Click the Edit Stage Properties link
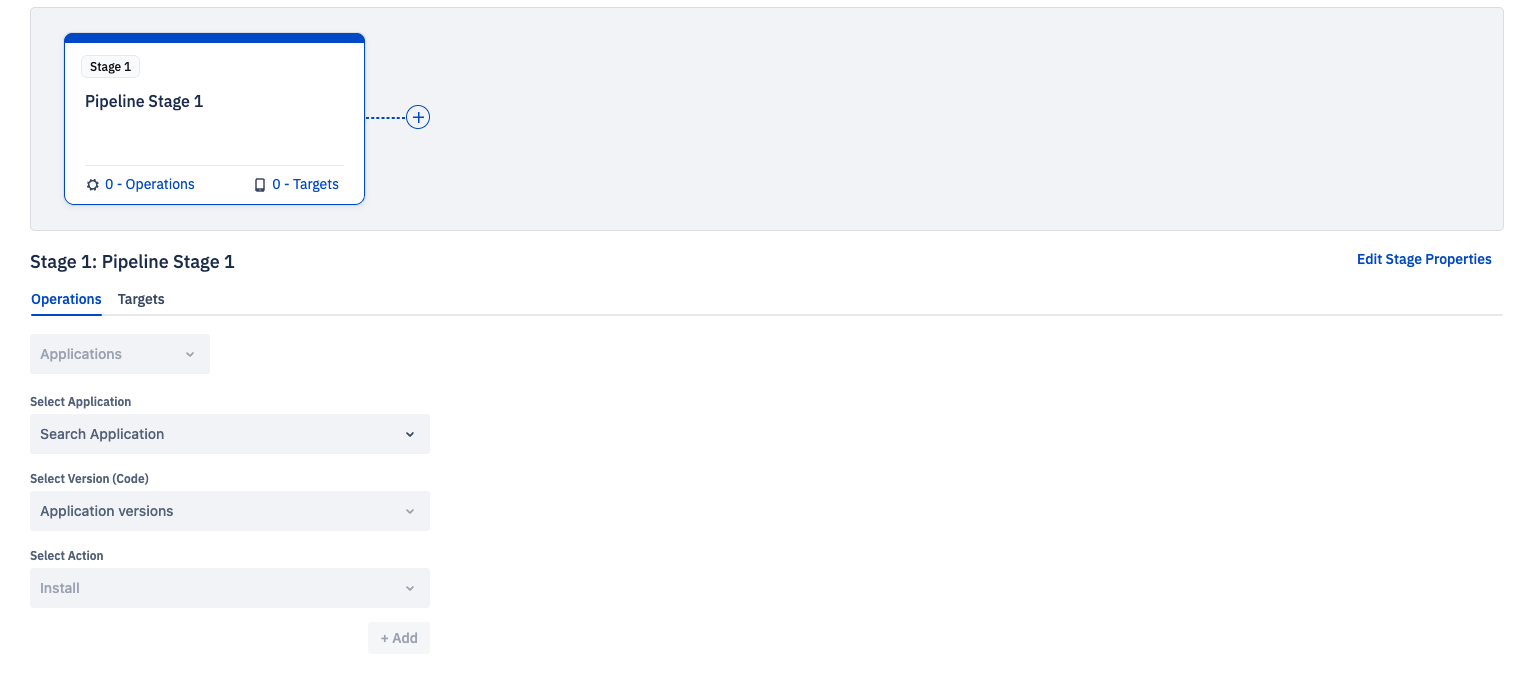This screenshot has width=1523, height=689. [x=1423, y=259]
